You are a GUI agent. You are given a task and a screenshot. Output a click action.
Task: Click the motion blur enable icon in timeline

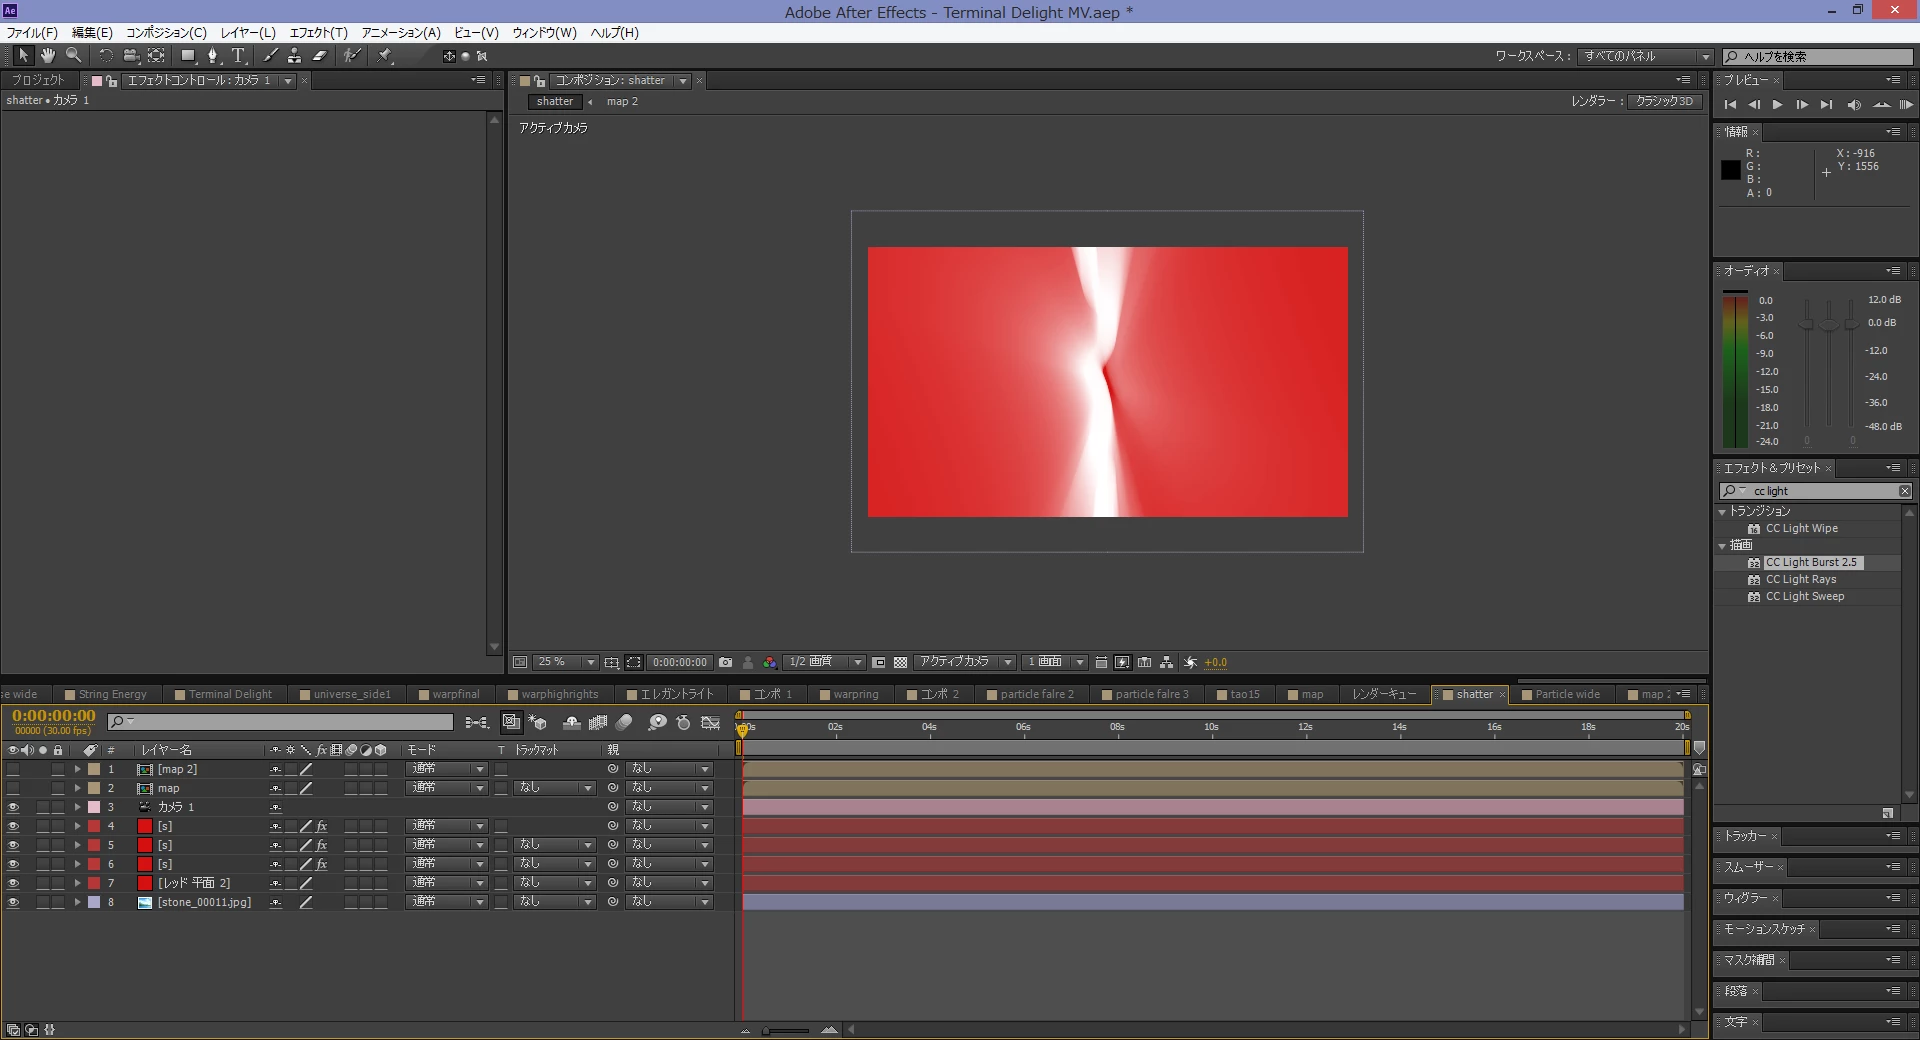tap(624, 722)
